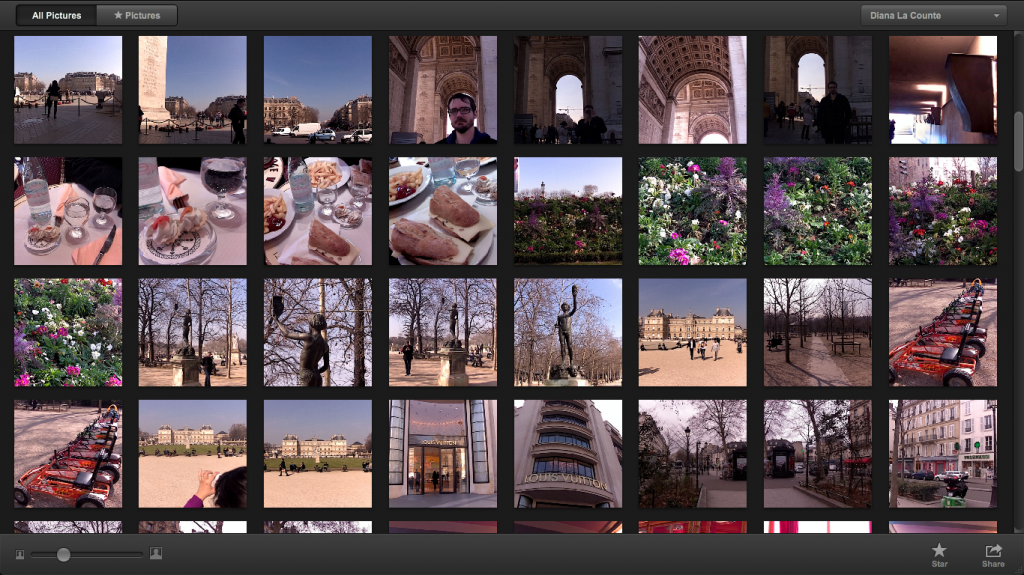Select the statue close-up from behind photo
The height and width of the screenshot is (575, 1024).
click(317, 333)
